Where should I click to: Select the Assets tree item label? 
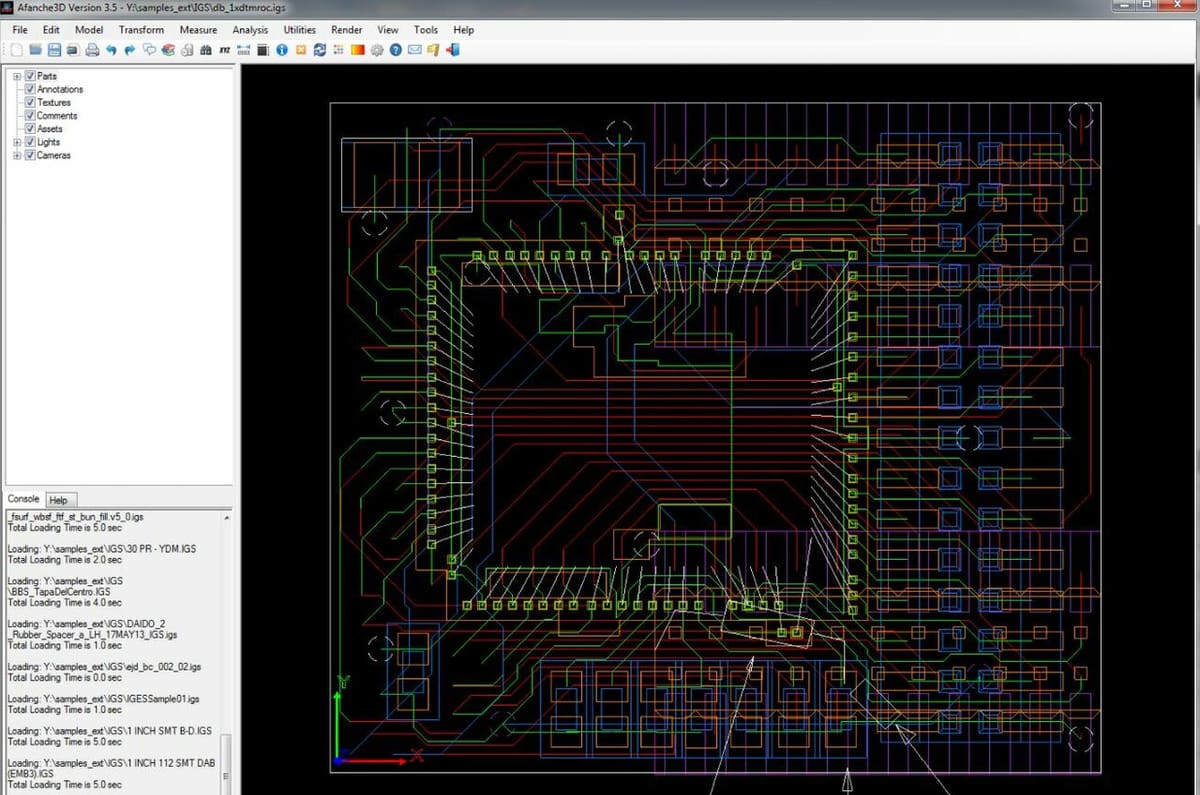click(x=50, y=129)
